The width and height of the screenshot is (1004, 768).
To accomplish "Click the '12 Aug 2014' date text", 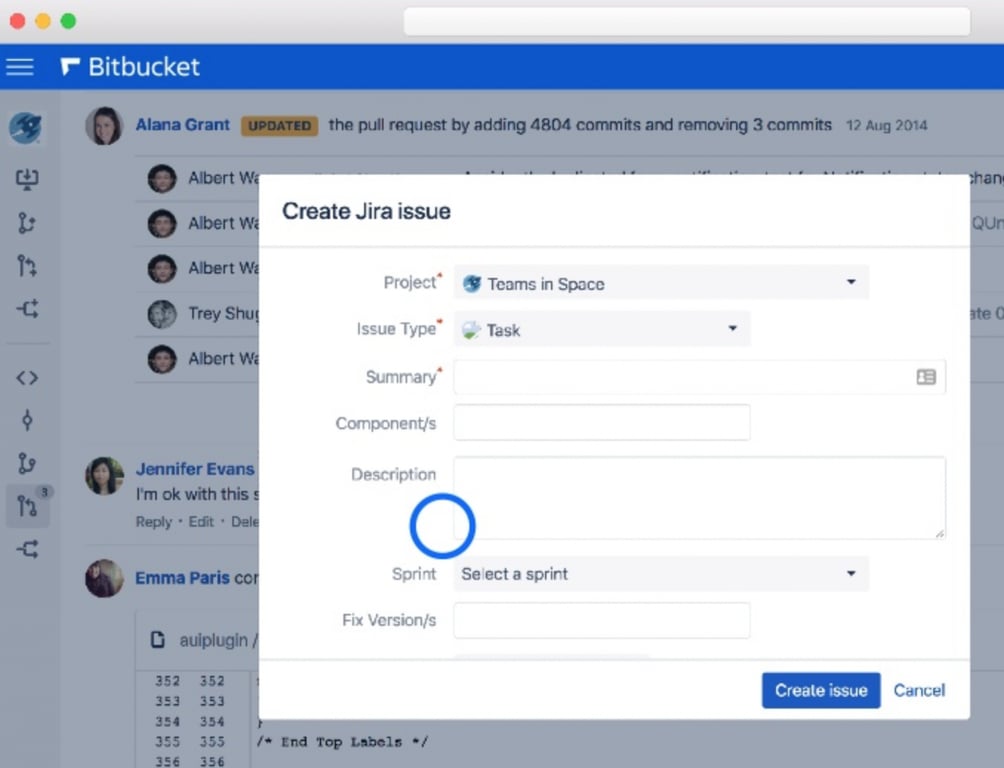I will pyautogui.click(x=887, y=126).
